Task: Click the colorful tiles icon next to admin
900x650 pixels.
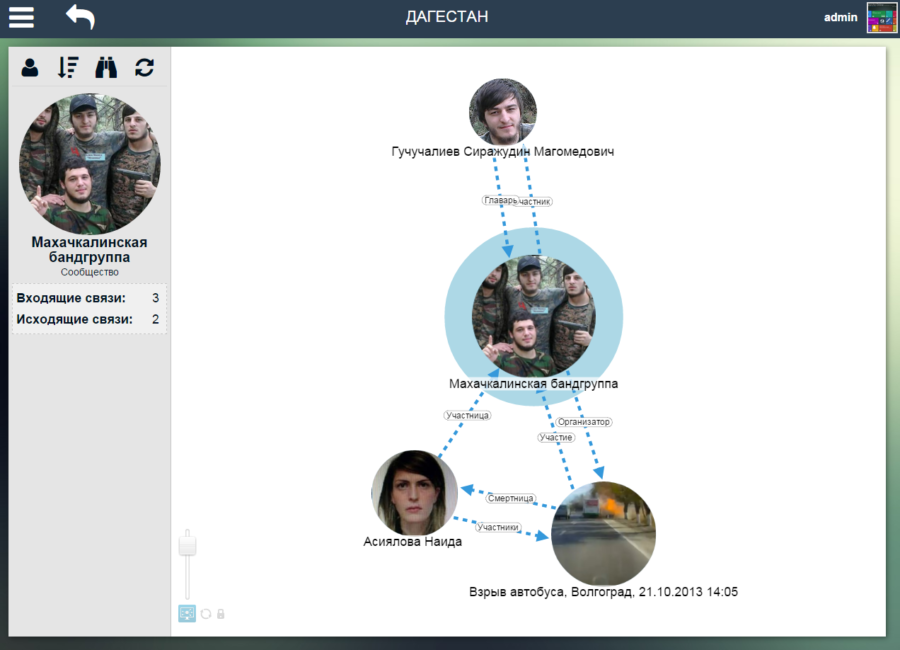Action: [881, 18]
